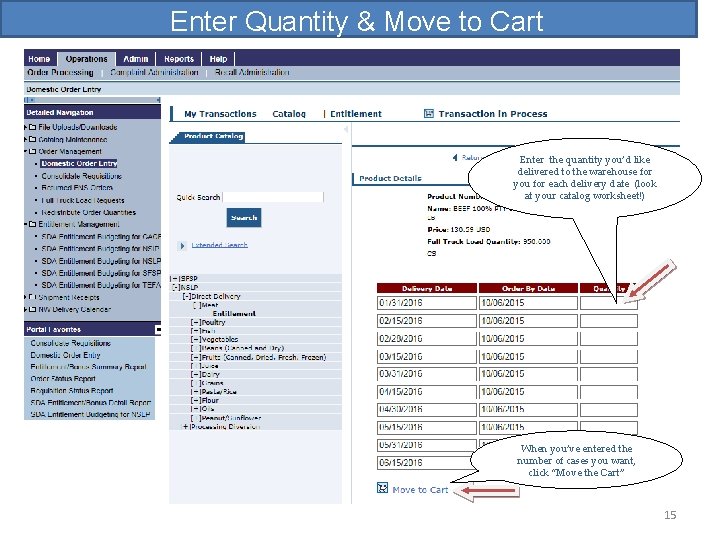Image resolution: width=720 pixels, height=540 pixels.
Task: Click the Move to Cart link
Action: 420,490
